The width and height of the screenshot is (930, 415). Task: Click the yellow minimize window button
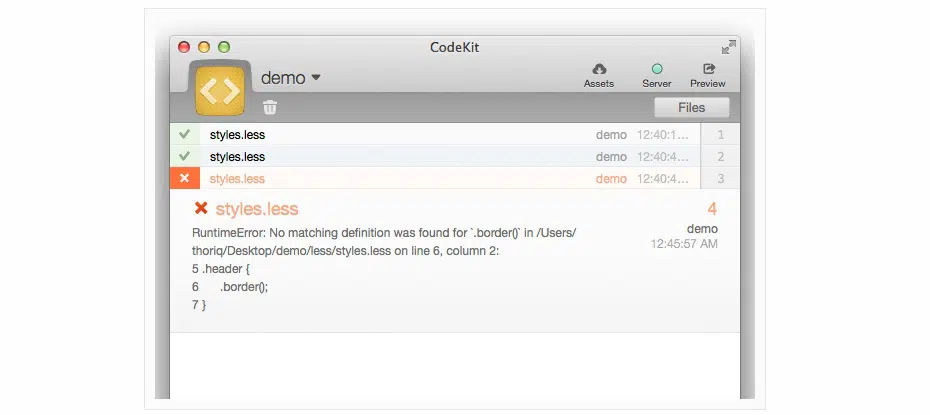click(x=204, y=46)
